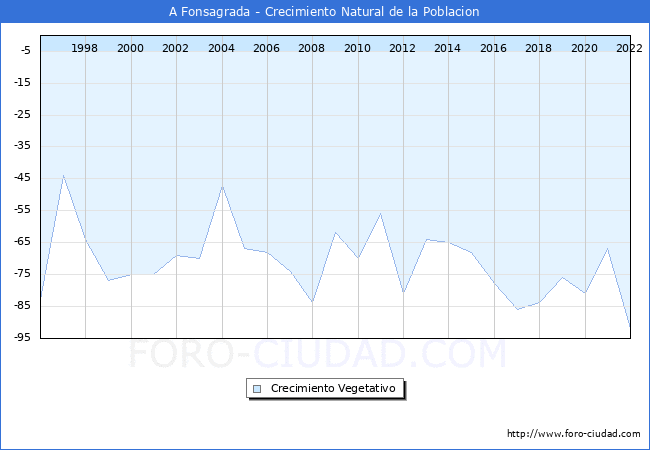Select the 2014 x-axis year label
This screenshot has height=450, width=650.
coord(447,48)
